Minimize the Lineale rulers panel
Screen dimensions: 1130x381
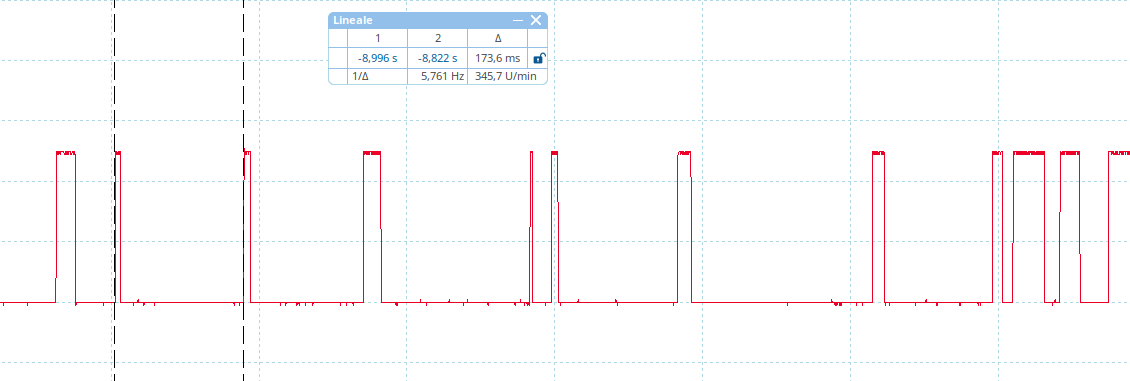pos(517,21)
